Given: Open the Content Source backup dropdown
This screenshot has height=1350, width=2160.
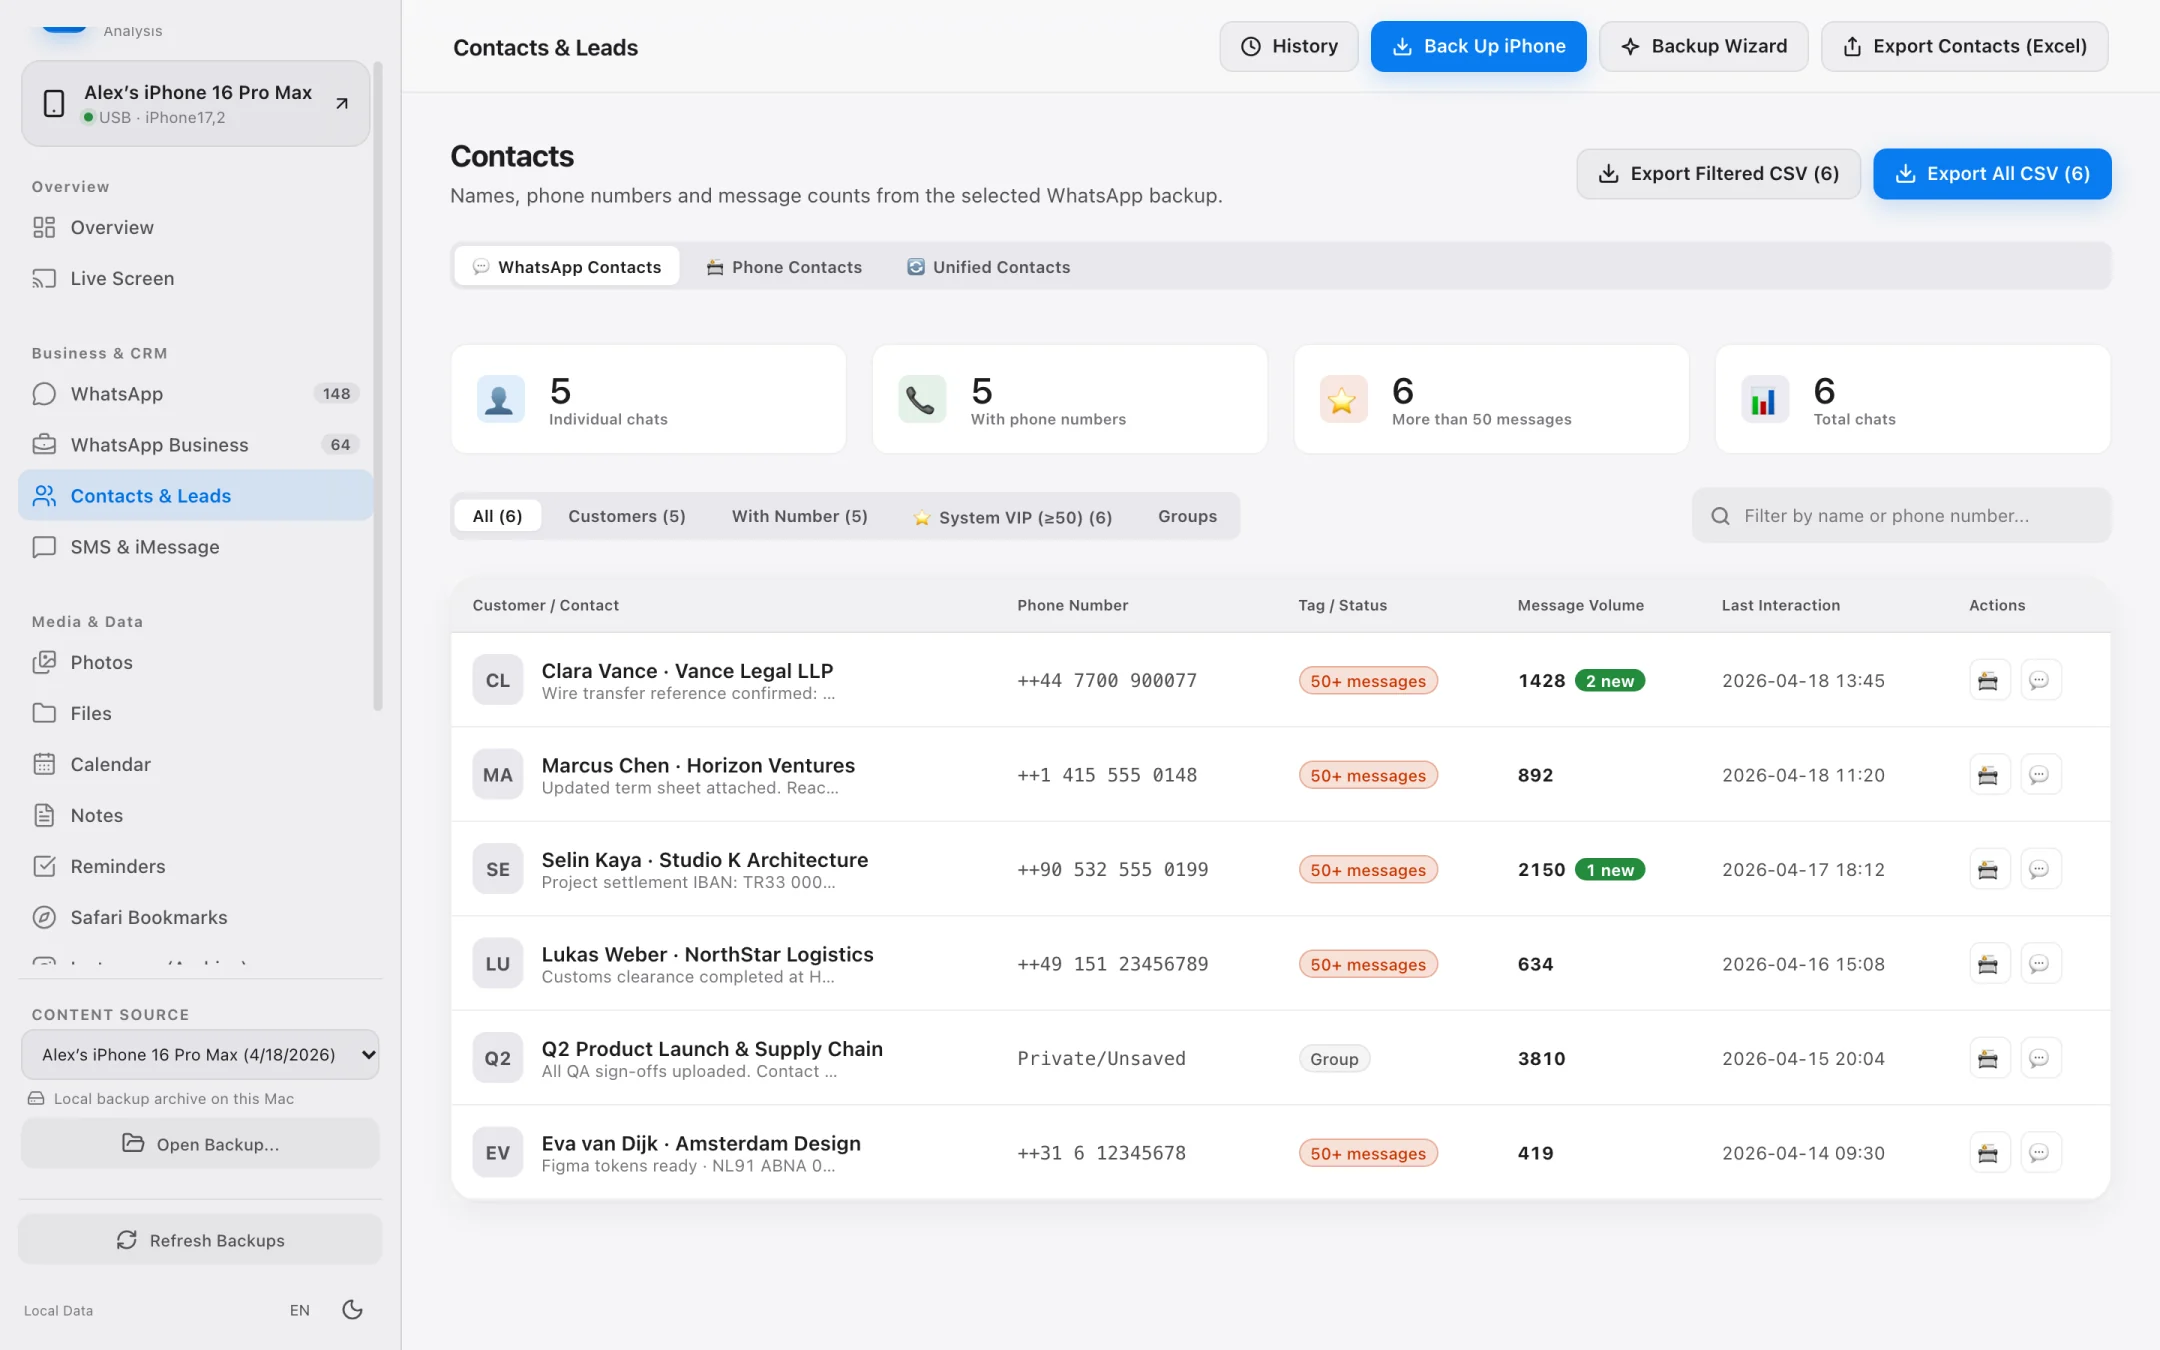Looking at the screenshot, I should tap(200, 1054).
